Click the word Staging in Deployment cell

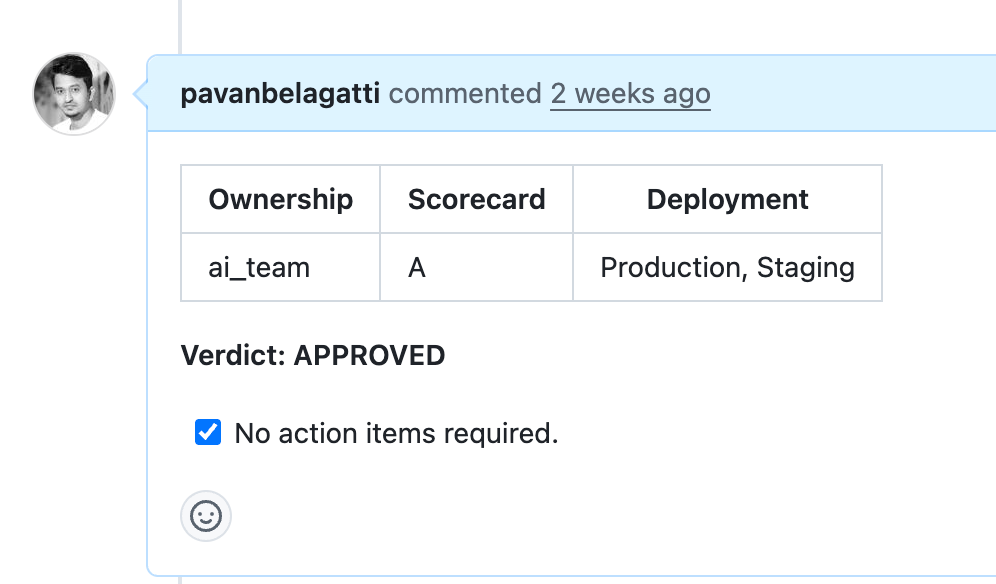tap(805, 268)
